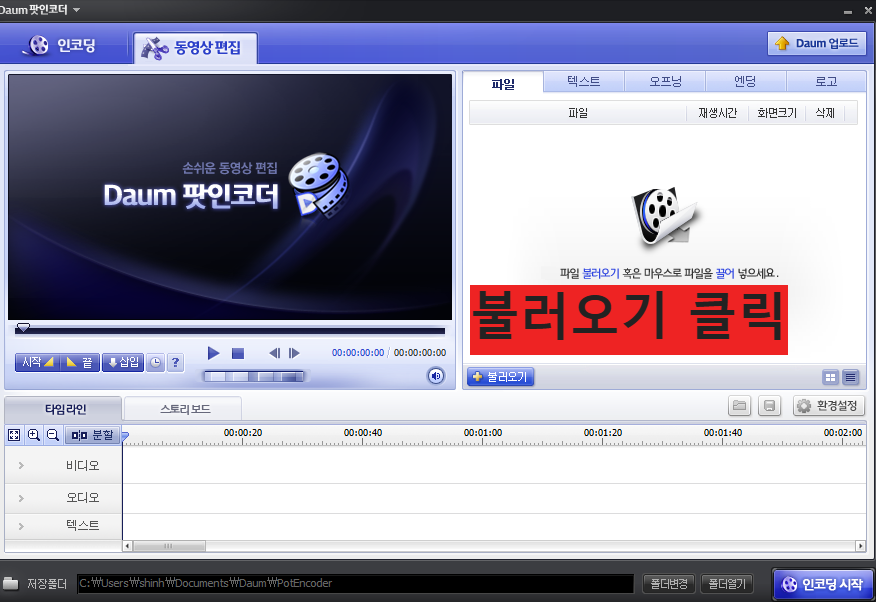Open the 파일 tab

(x=503, y=84)
